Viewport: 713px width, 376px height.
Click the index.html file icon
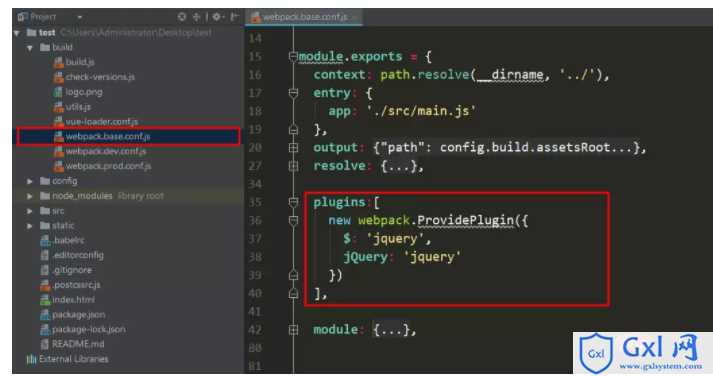(x=45, y=300)
